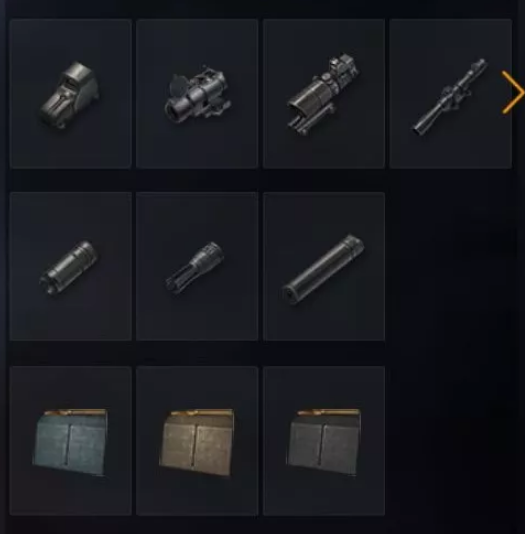Show more scopes with the orange right chevron
This screenshot has height=534, width=525.
513,92
